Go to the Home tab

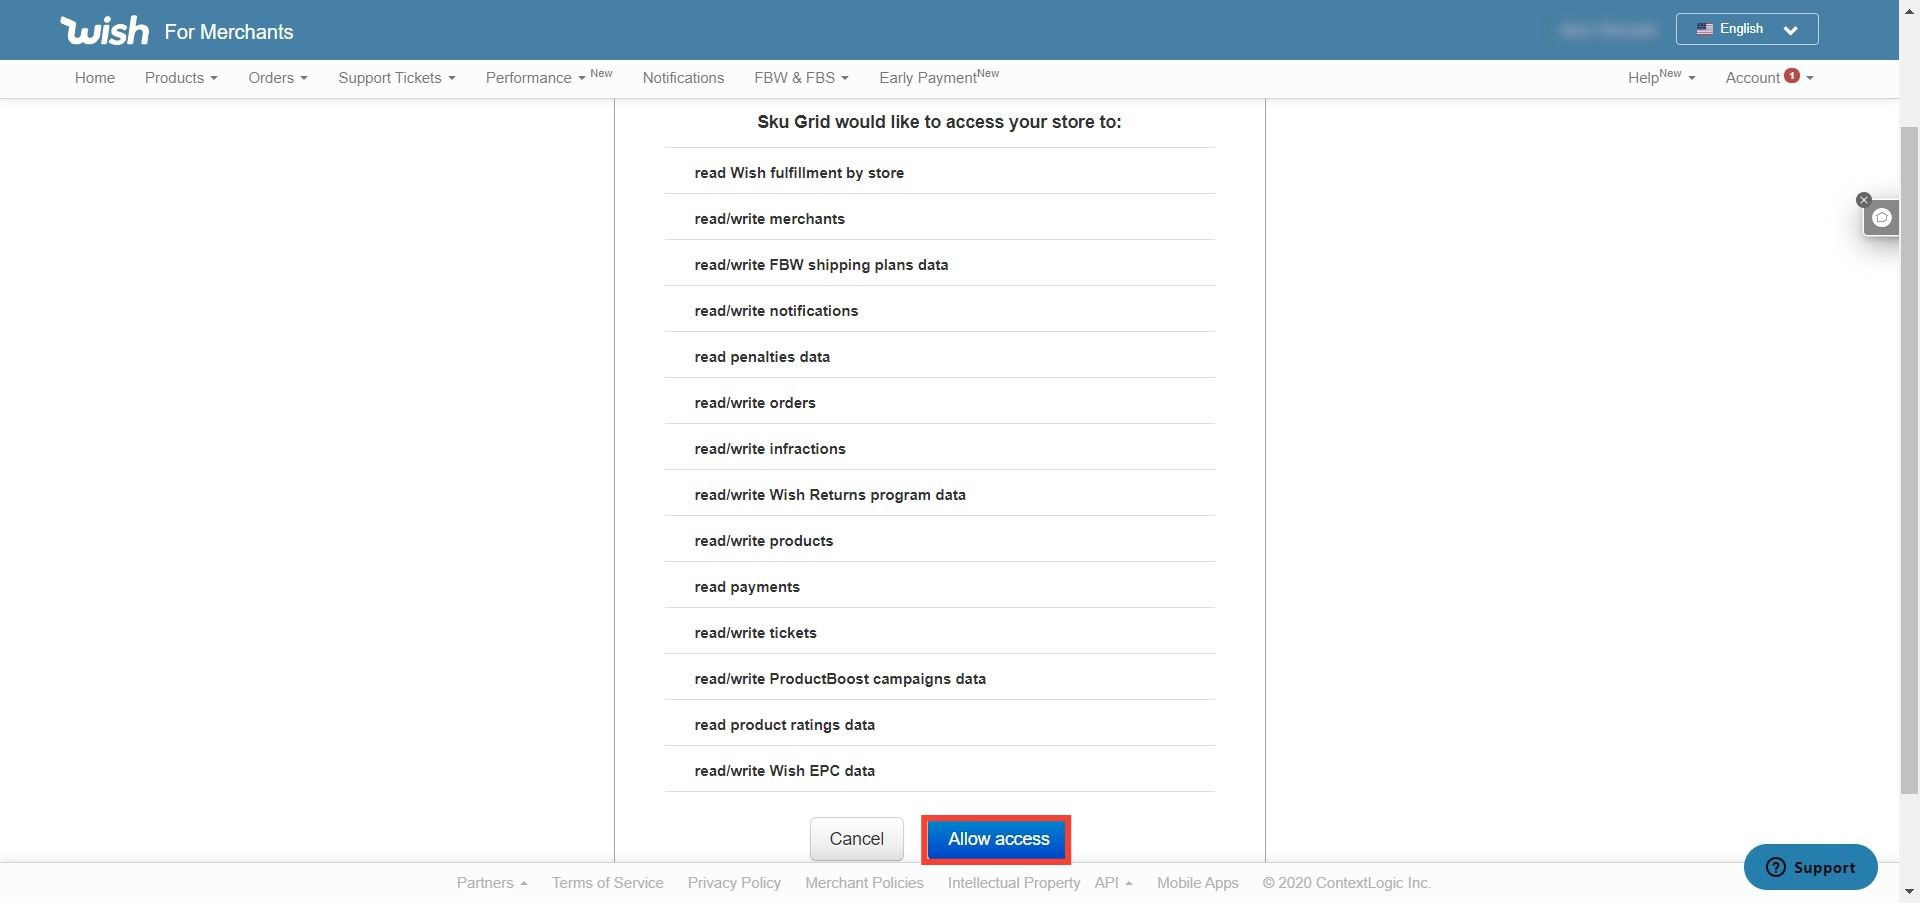point(95,78)
